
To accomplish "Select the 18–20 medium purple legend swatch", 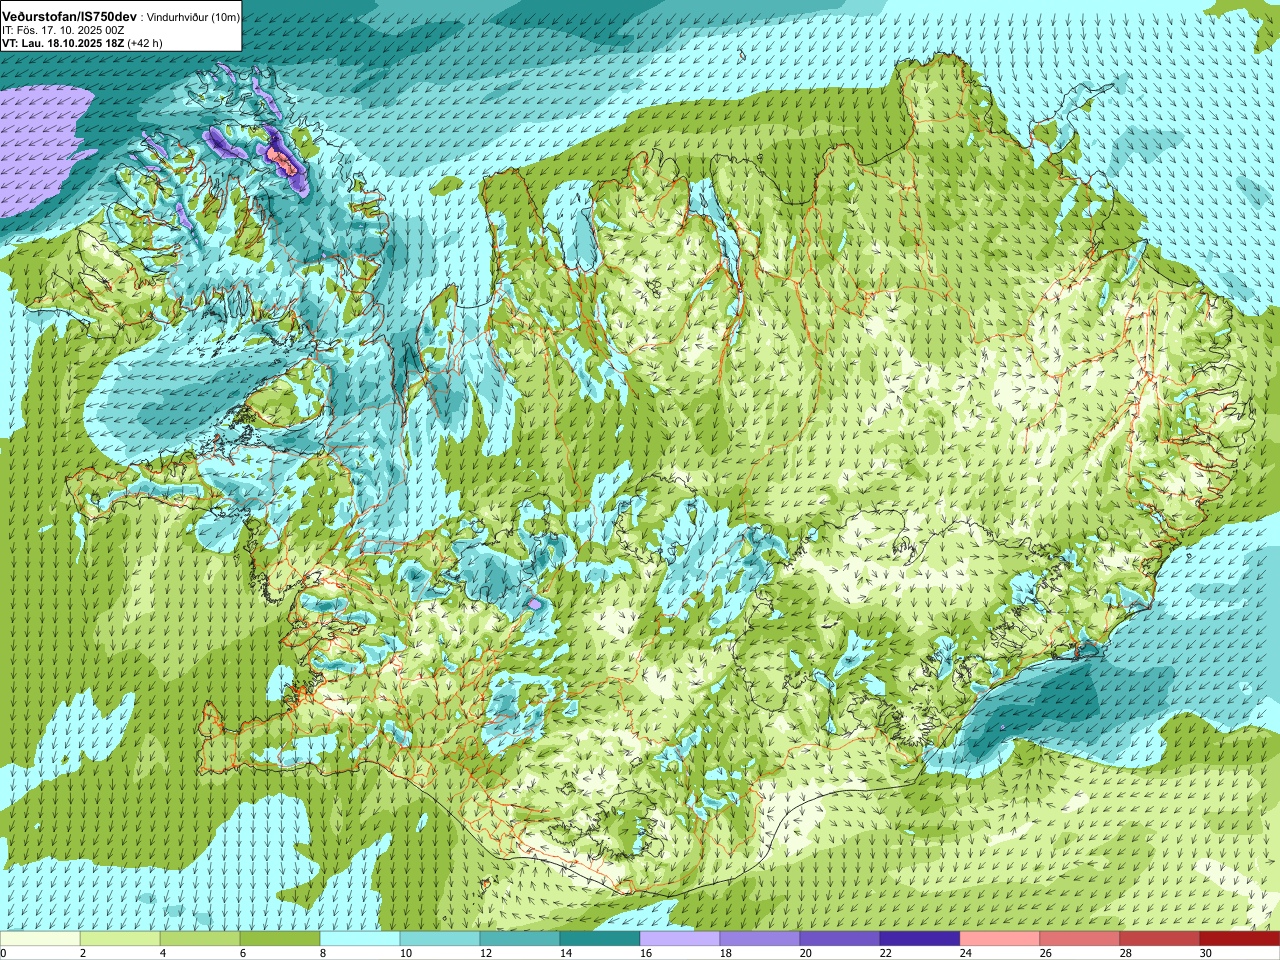I will [x=760, y=939].
